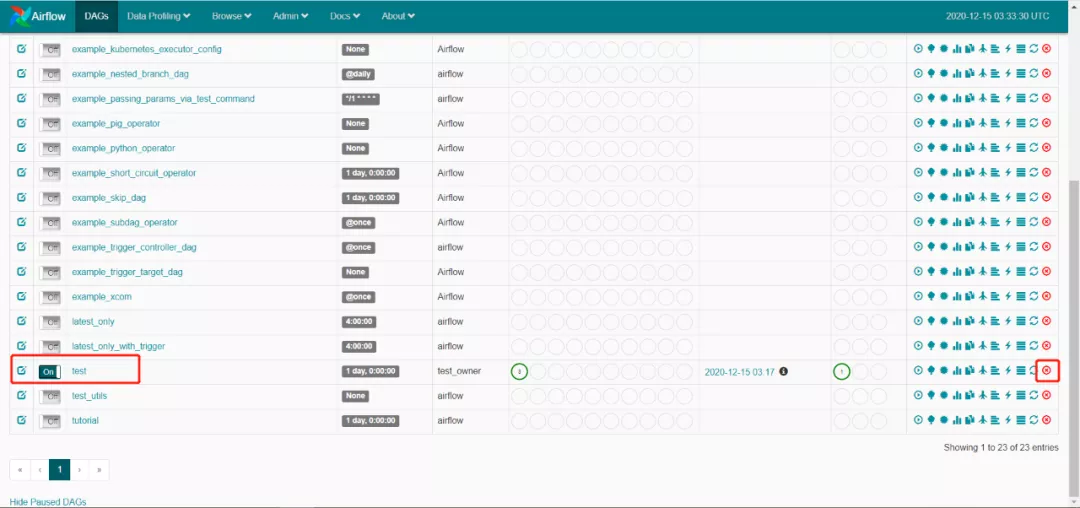Edit the tutorial DAG record
The image size is (1080, 508).
(x=21, y=420)
